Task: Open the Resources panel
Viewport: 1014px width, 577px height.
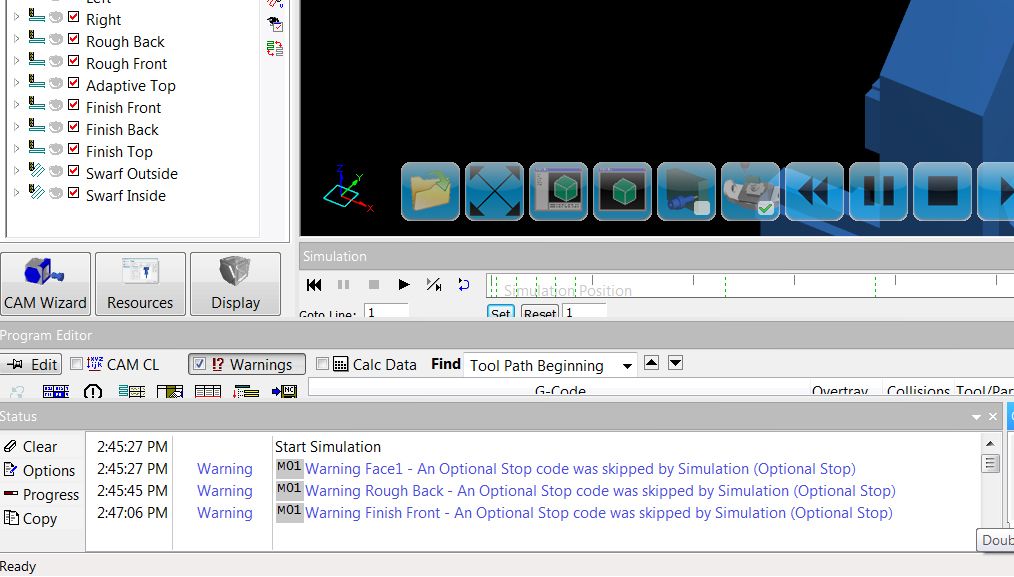Action: pyautogui.click(x=140, y=284)
